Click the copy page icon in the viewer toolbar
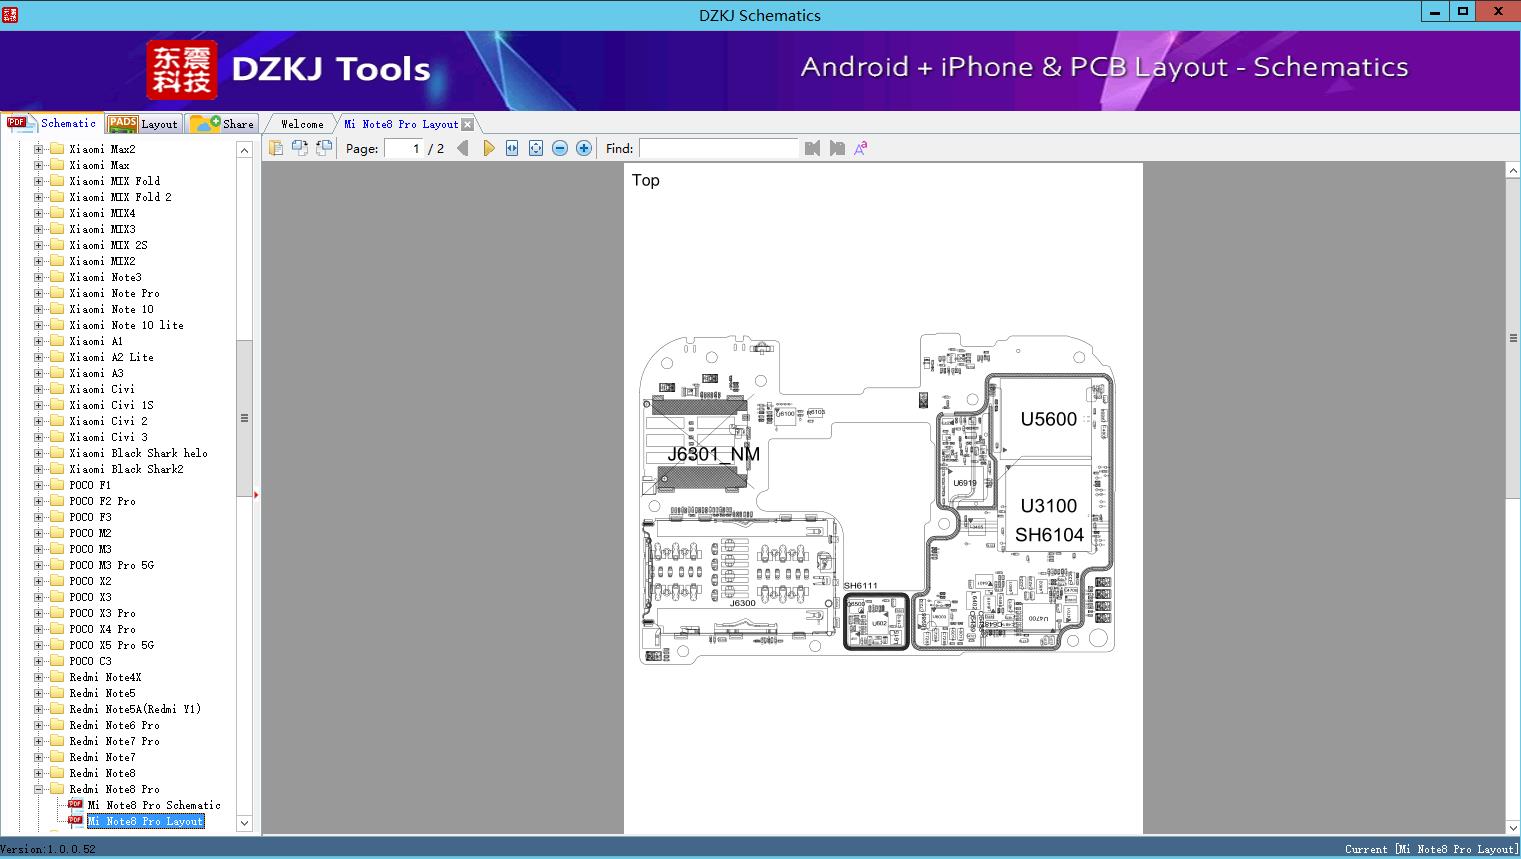1521x859 pixels. tap(276, 148)
